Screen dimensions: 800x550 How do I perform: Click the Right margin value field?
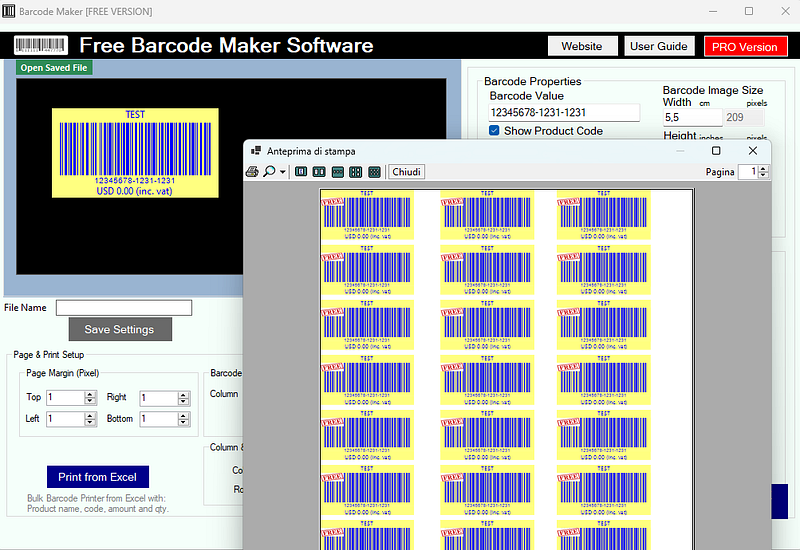click(x=159, y=398)
